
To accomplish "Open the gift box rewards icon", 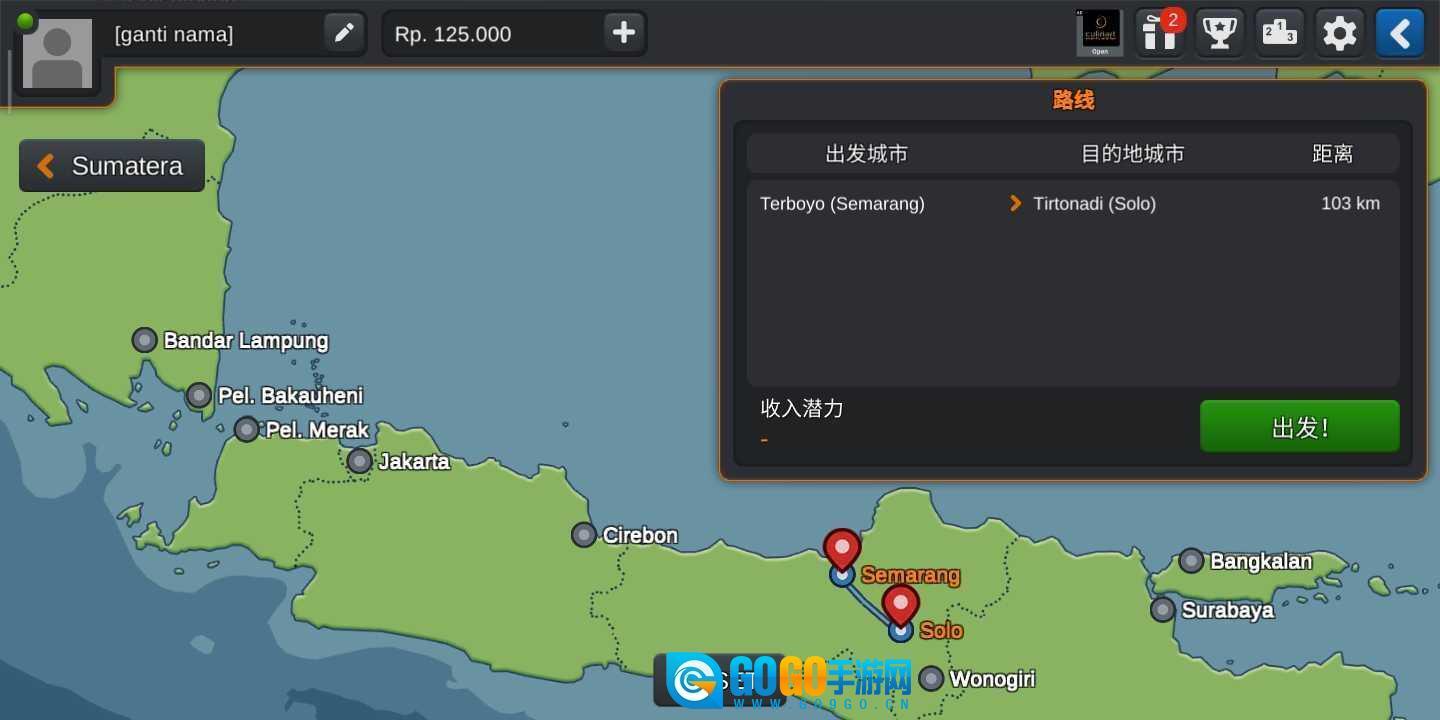I will click(1160, 34).
